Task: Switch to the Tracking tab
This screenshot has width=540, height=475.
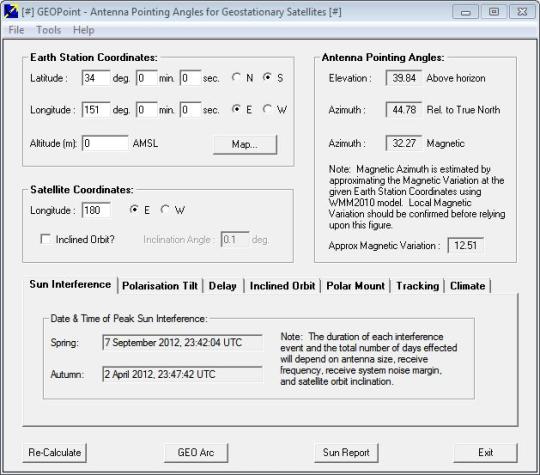Action: [417, 286]
